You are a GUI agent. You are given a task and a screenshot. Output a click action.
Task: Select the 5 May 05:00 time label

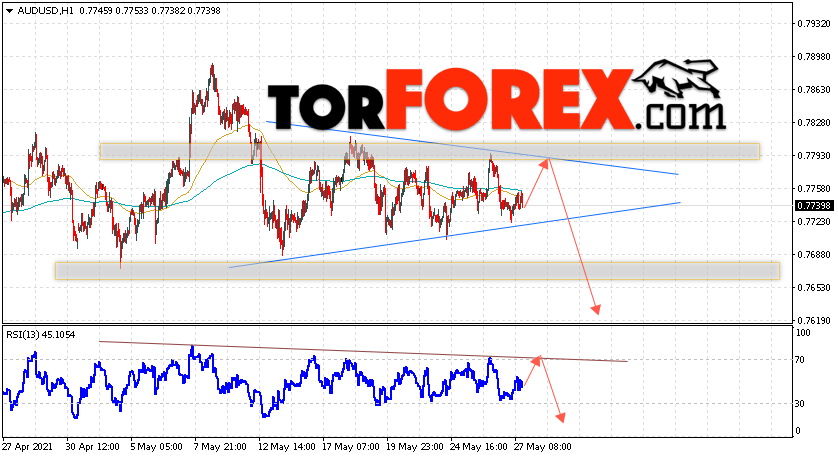coord(157,447)
